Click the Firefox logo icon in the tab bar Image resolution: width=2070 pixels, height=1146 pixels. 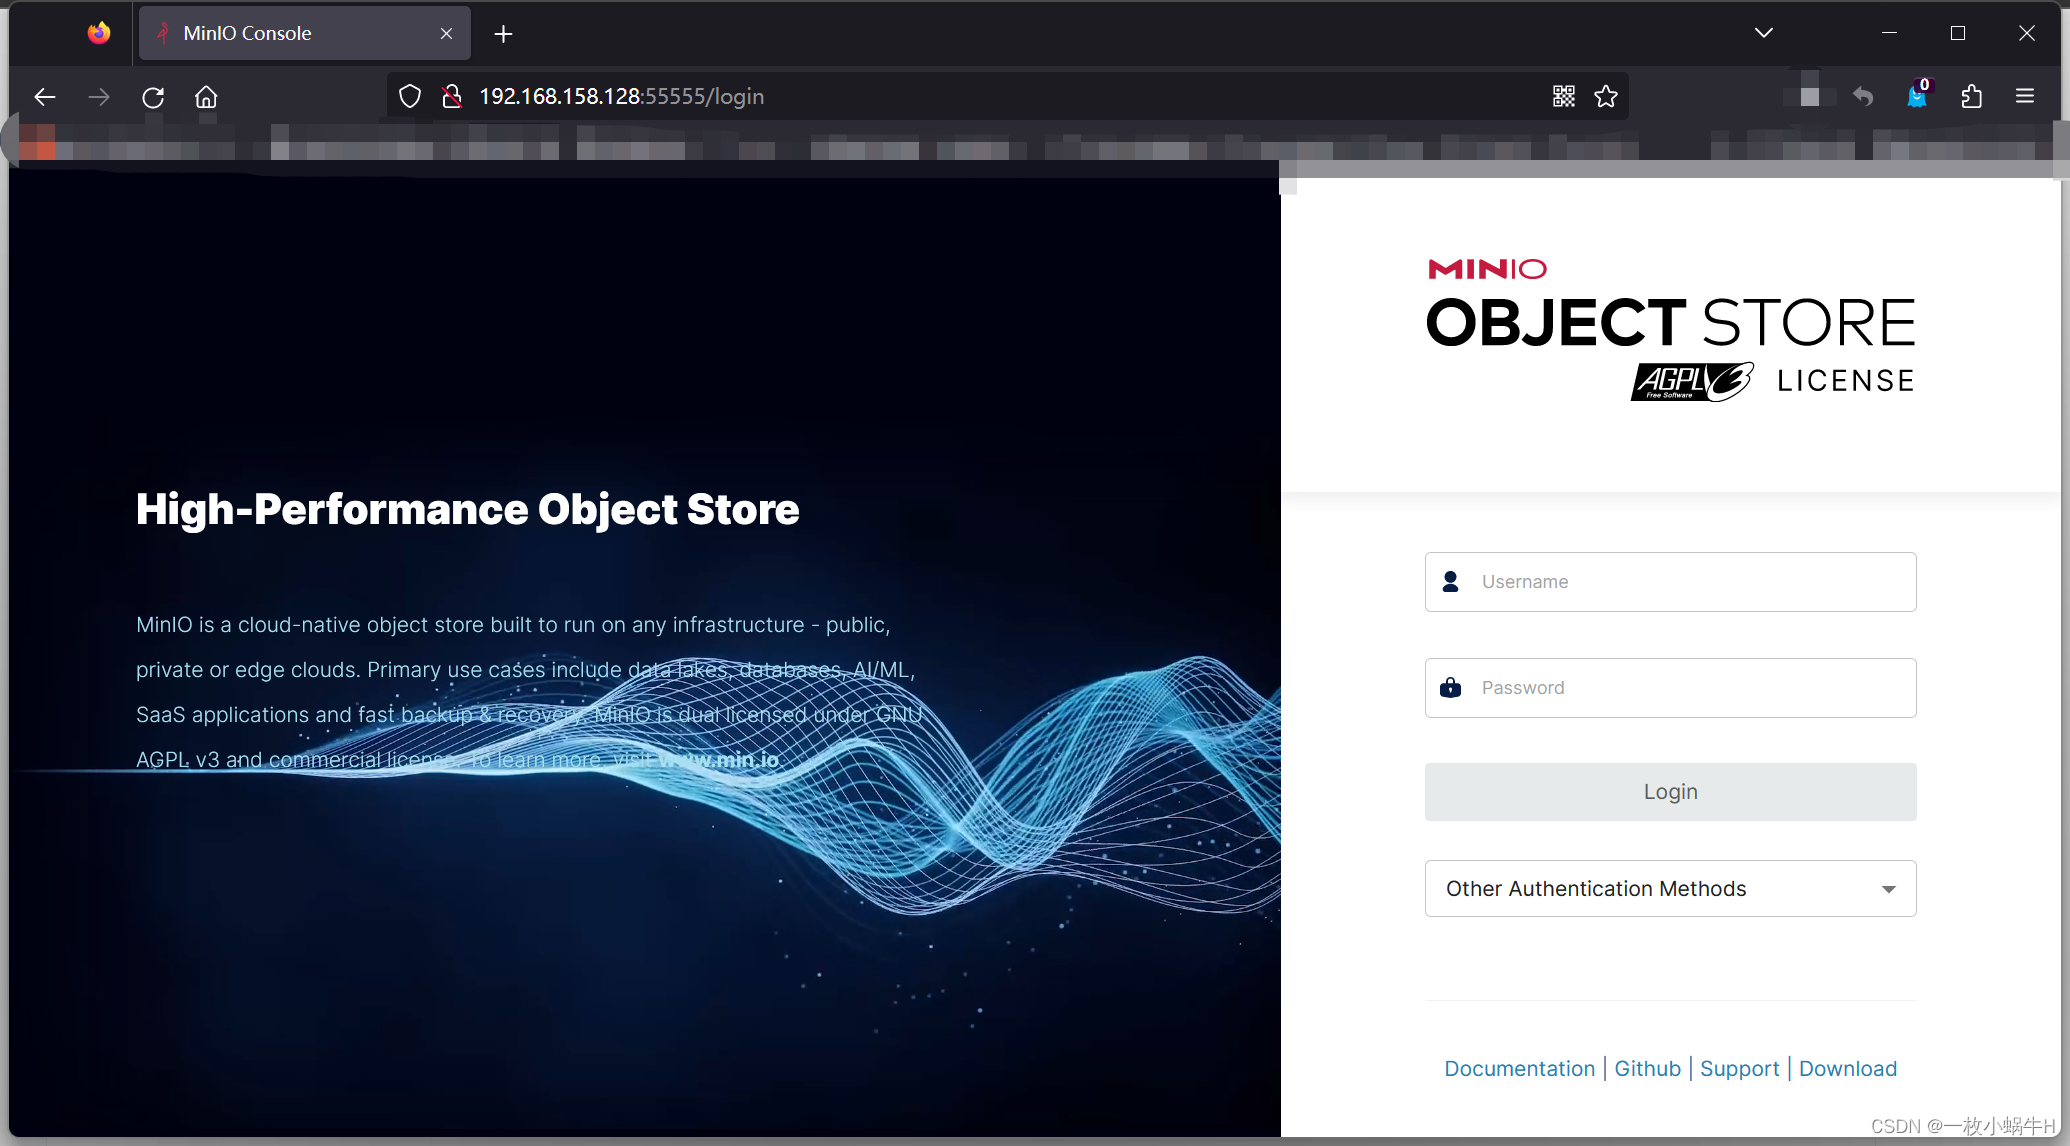[x=99, y=33]
